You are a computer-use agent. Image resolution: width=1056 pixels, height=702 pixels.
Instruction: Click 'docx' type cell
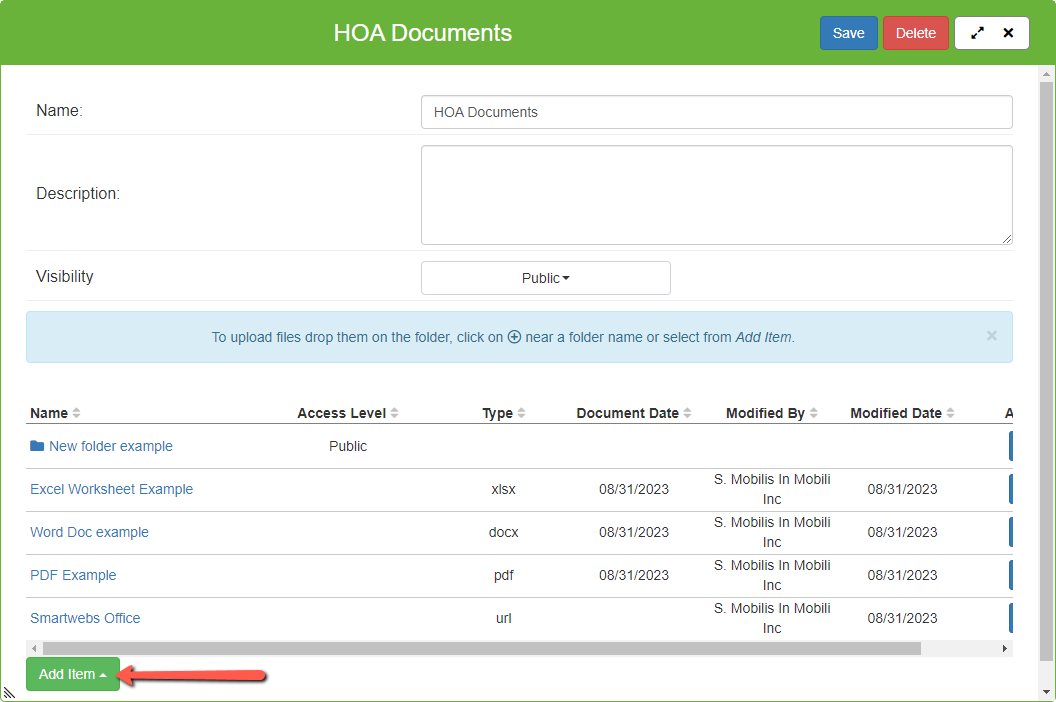[503, 532]
